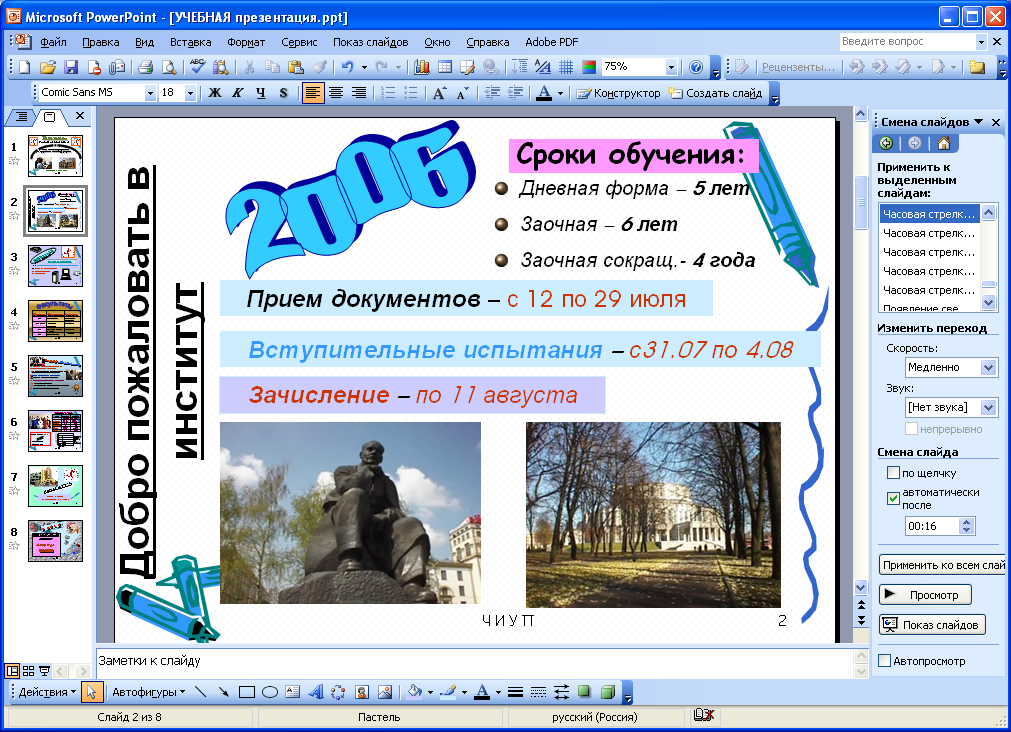
Task: Switch to the outline tab in the pane
Action: 21,117
